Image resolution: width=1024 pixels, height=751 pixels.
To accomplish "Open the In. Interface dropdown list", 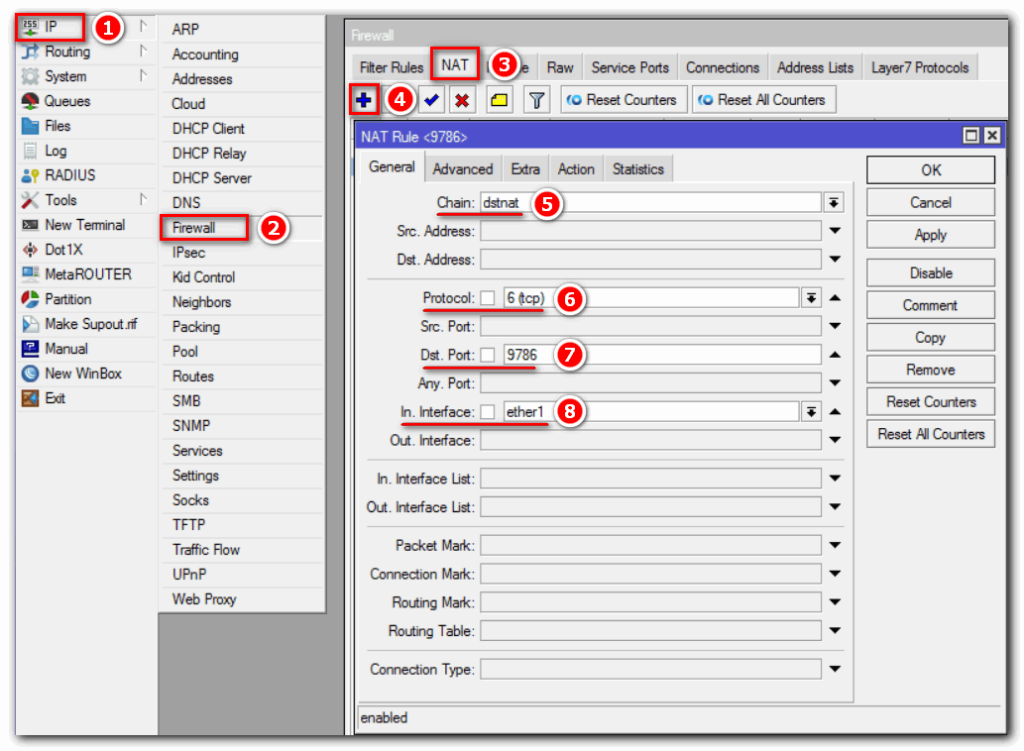I will [x=811, y=412].
